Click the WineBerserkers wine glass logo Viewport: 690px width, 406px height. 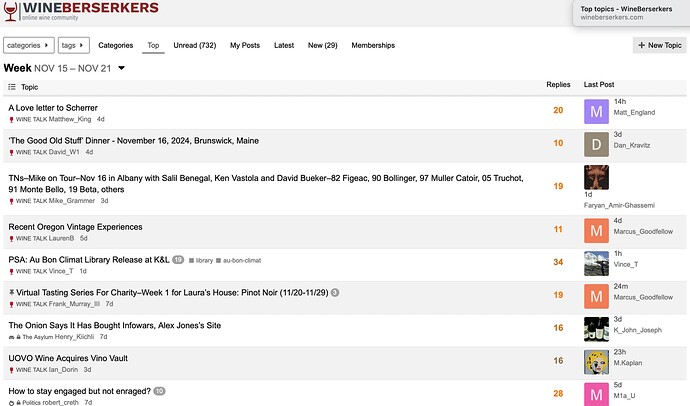click(x=10, y=11)
